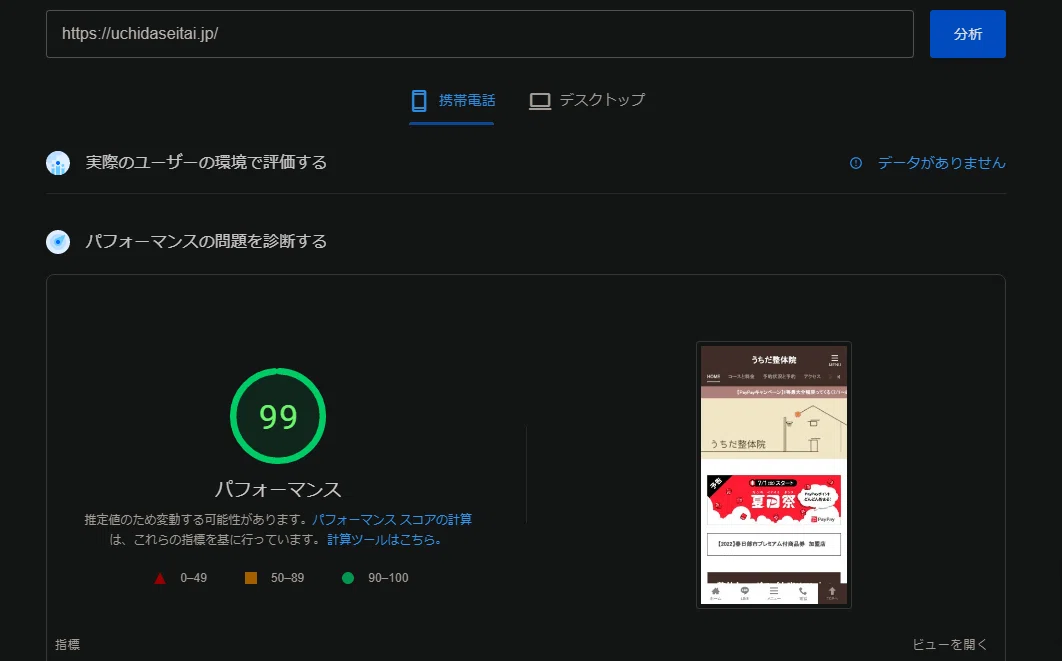The width and height of the screenshot is (1062, 661).
Task: Click the mobile phone icon
Action: point(419,101)
